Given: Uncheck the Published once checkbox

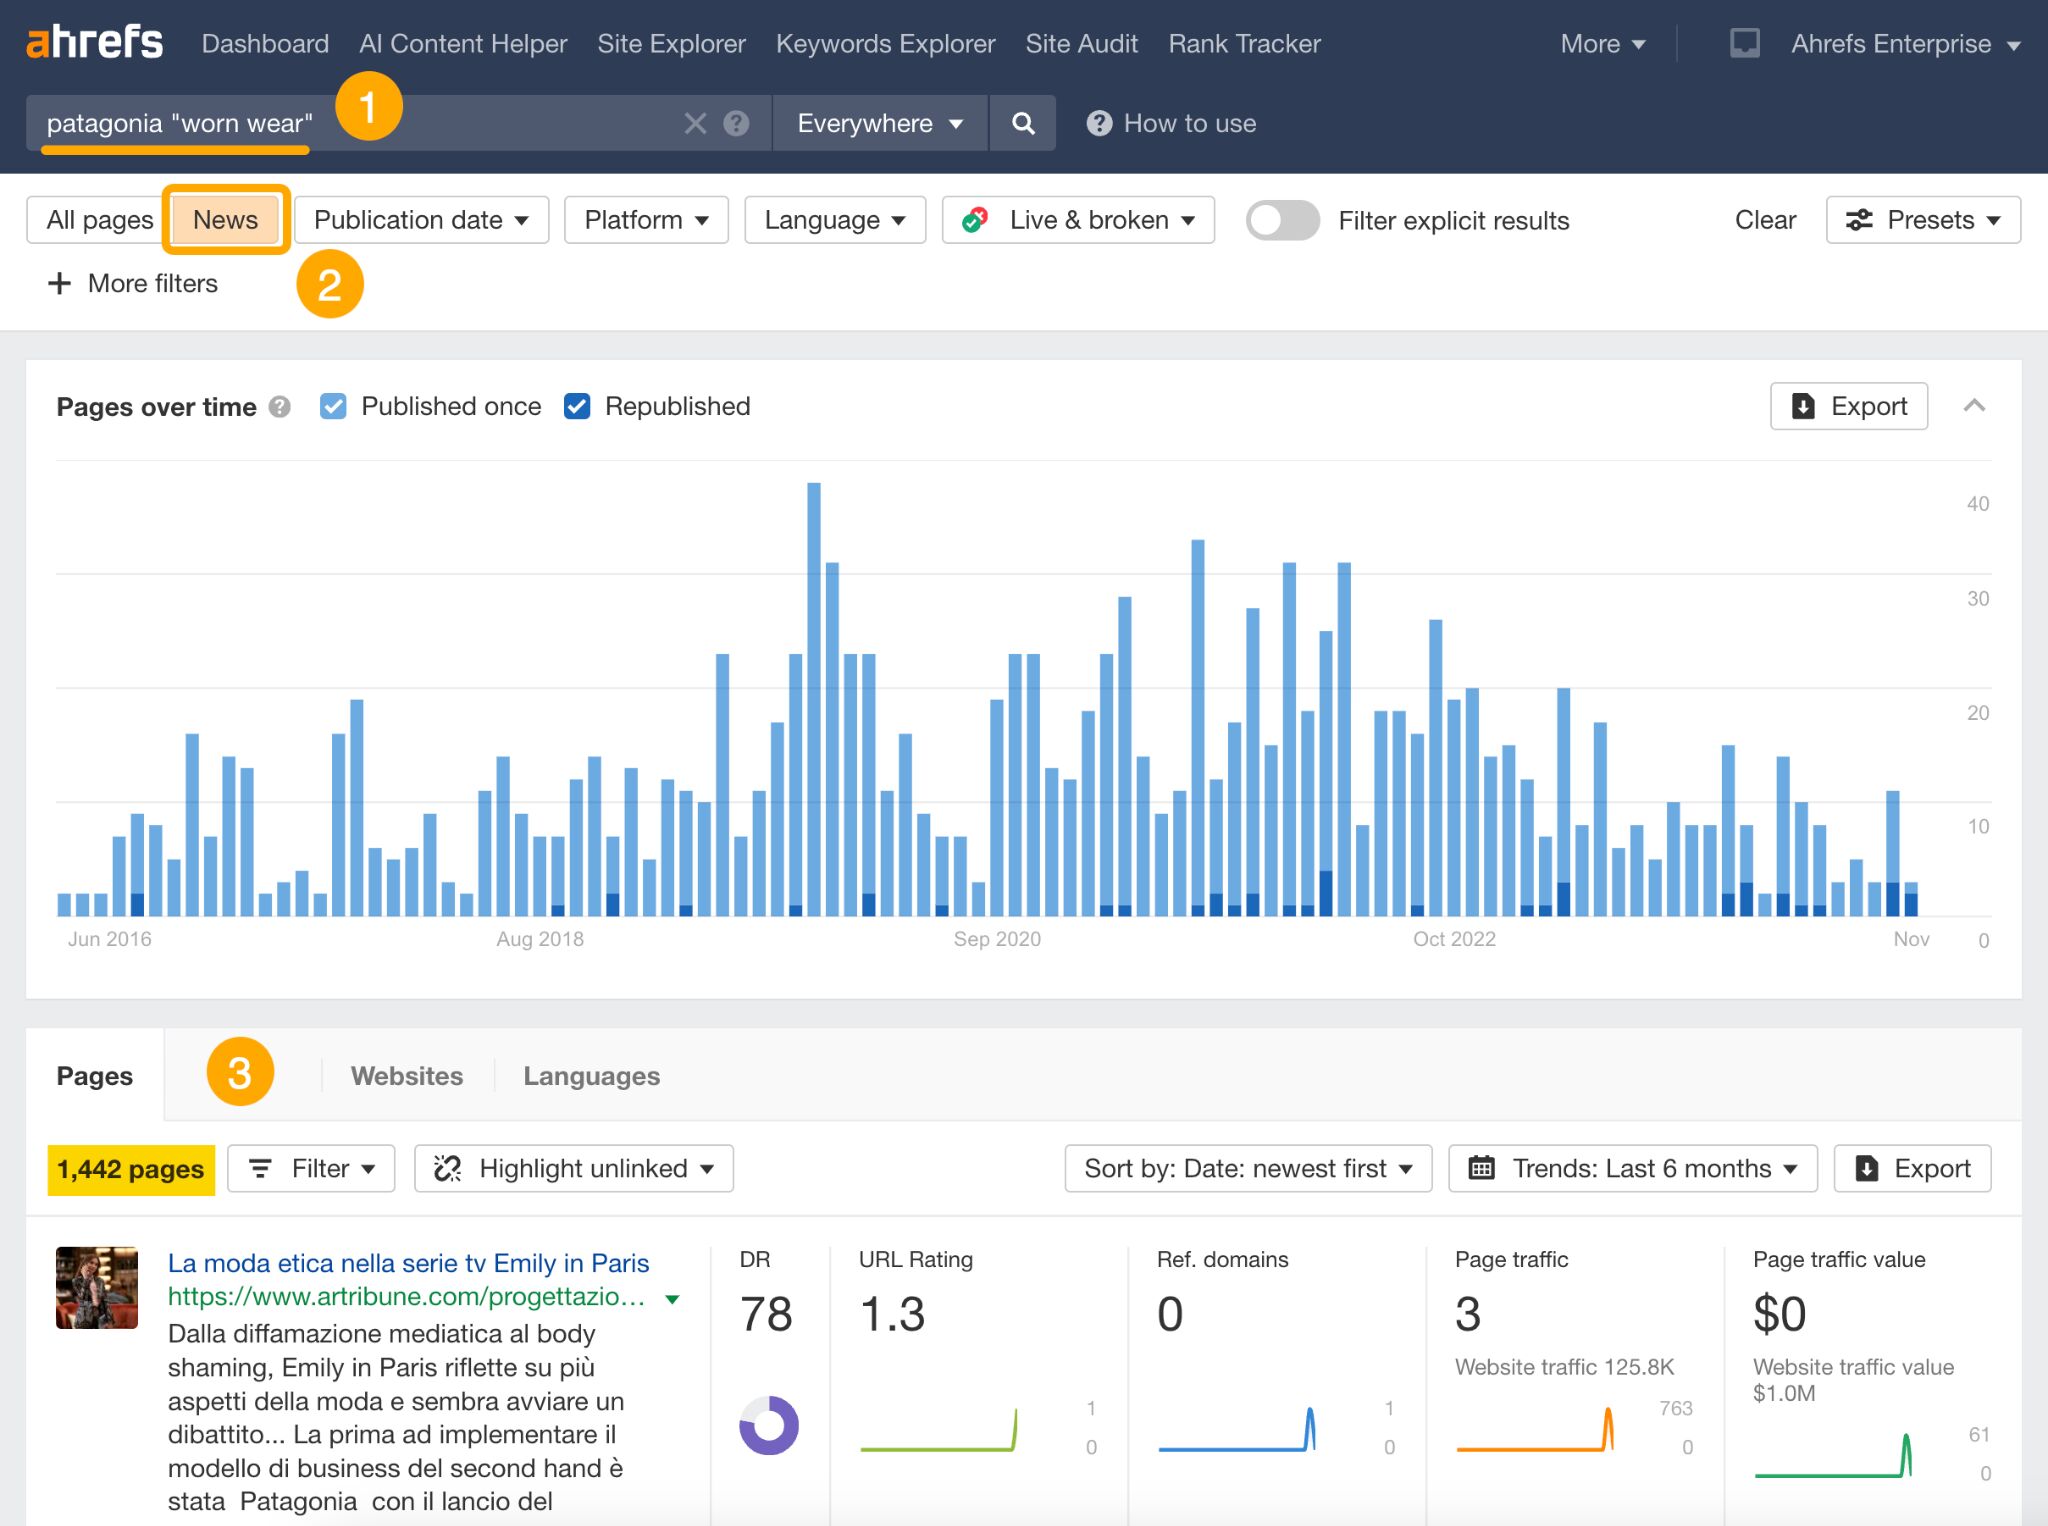Looking at the screenshot, I should (333, 406).
